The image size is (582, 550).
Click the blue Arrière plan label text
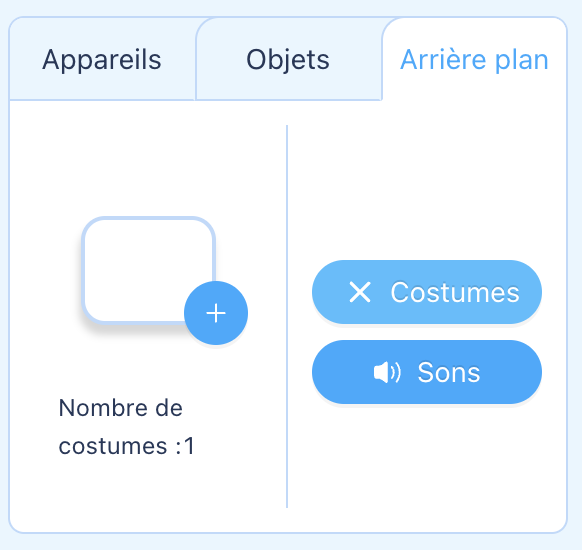coord(474,60)
